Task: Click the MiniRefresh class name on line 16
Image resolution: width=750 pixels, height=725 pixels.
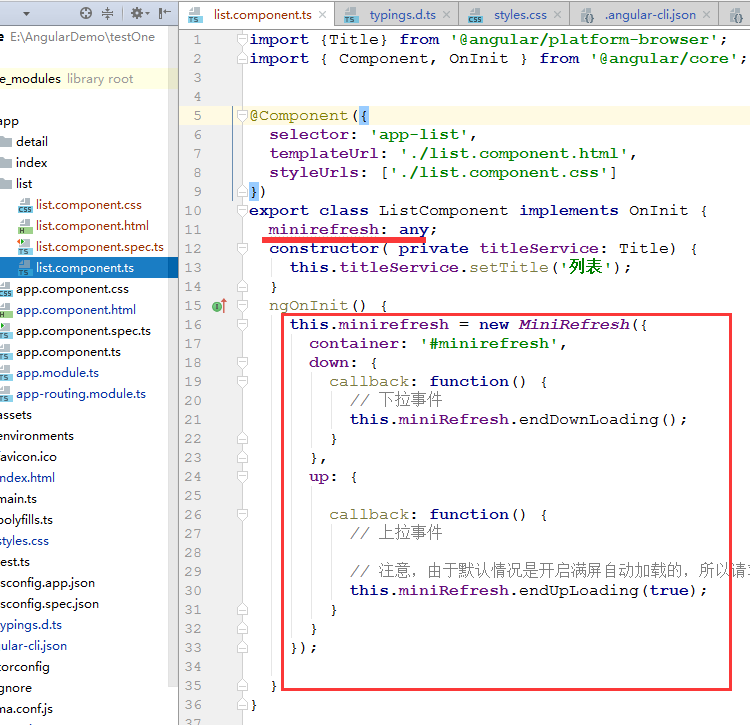Action: (x=574, y=324)
